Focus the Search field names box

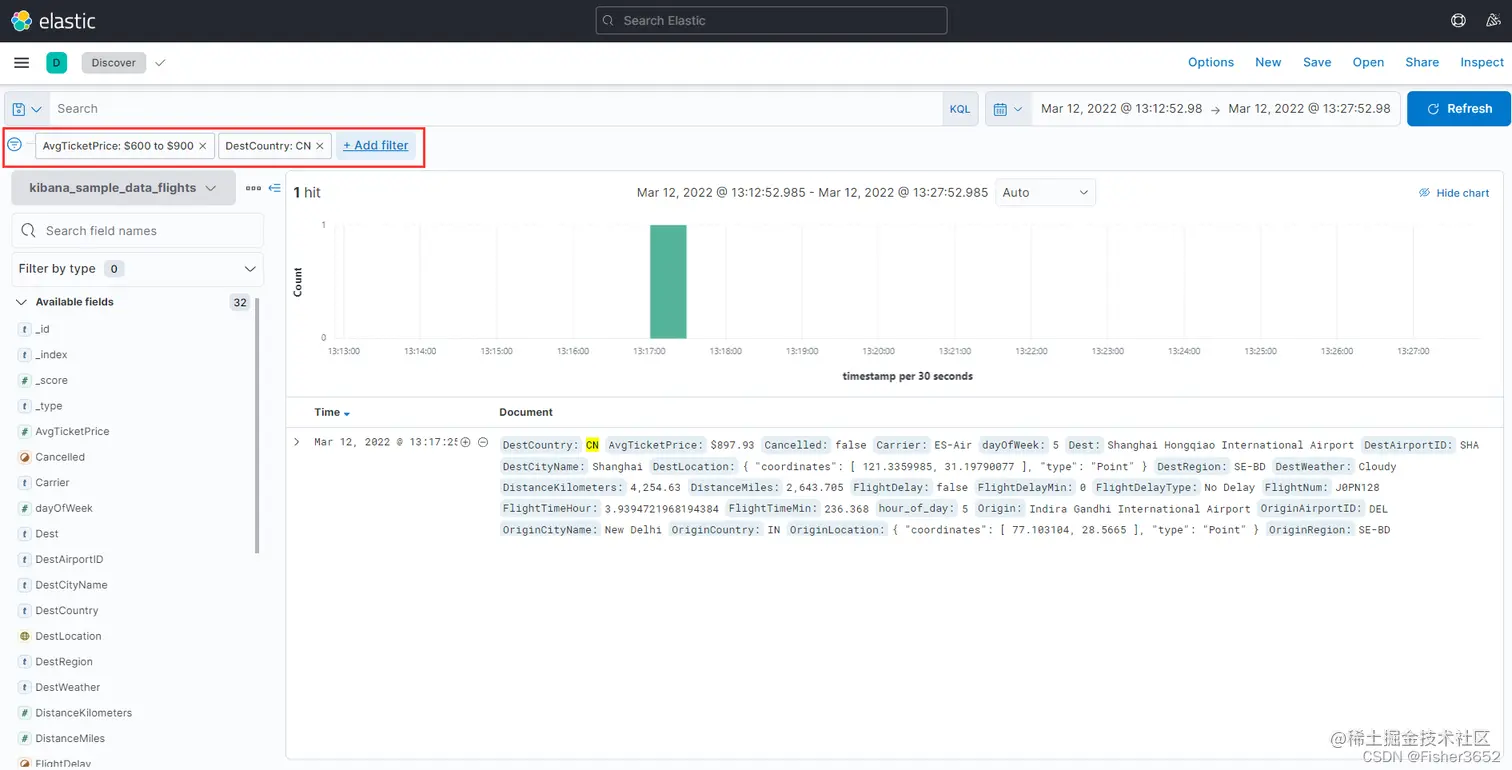pos(138,231)
